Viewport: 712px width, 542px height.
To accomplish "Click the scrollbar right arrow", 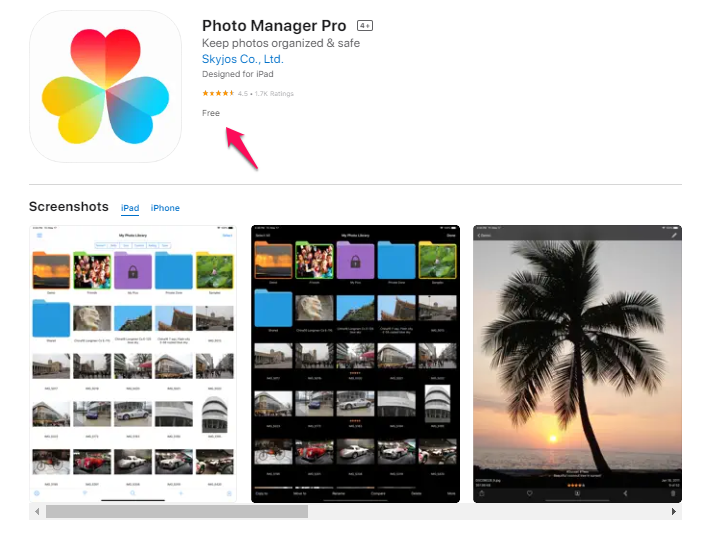I will pos(674,512).
